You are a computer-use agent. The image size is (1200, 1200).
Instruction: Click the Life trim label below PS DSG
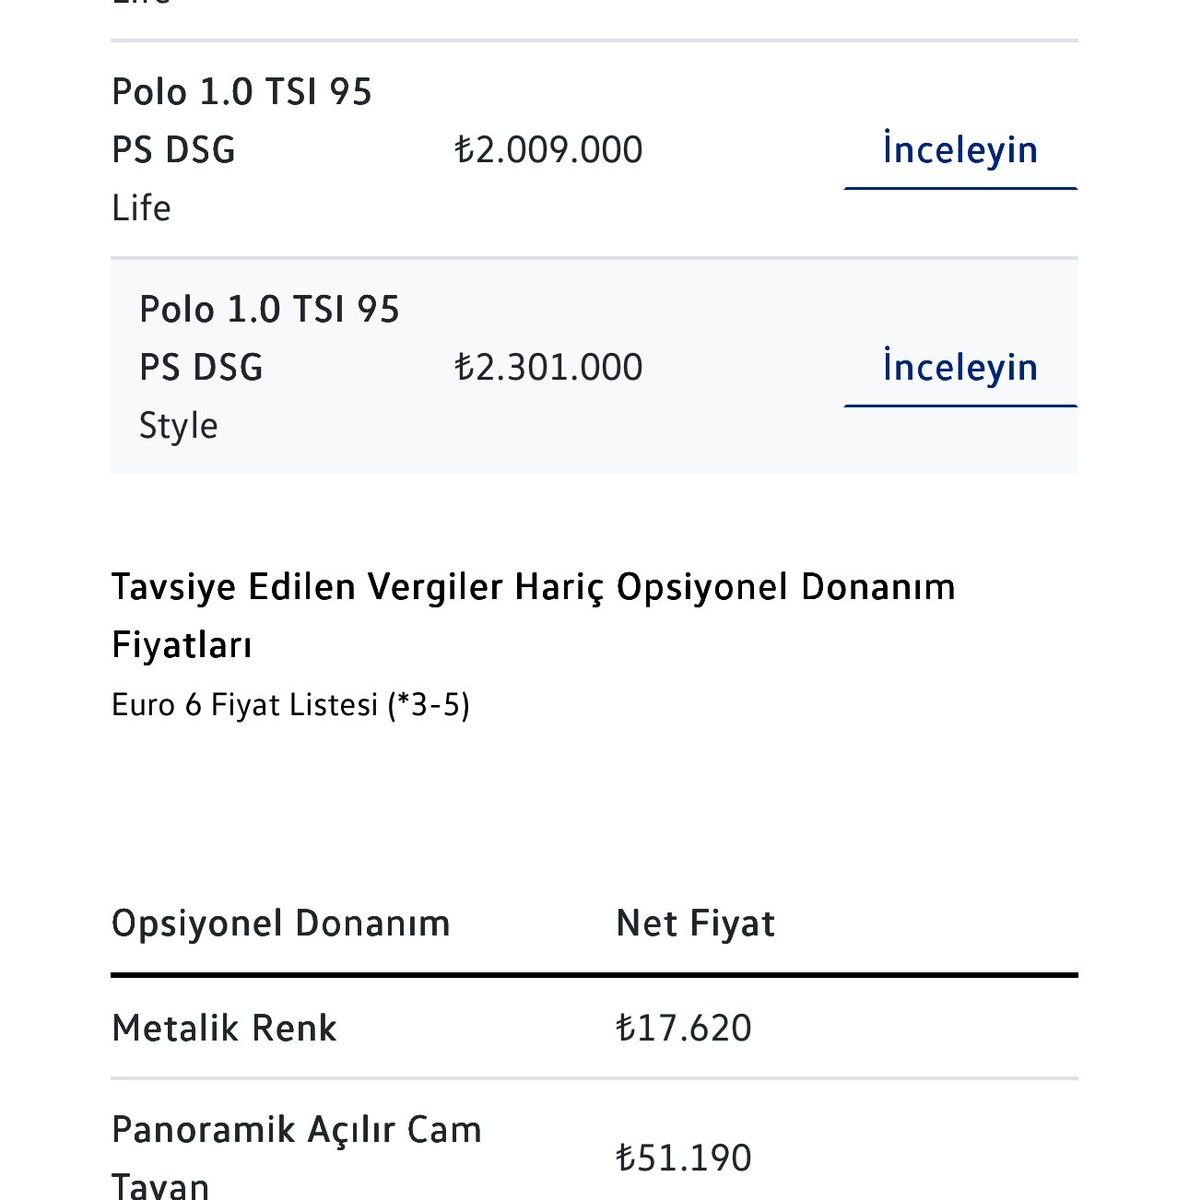point(141,208)
